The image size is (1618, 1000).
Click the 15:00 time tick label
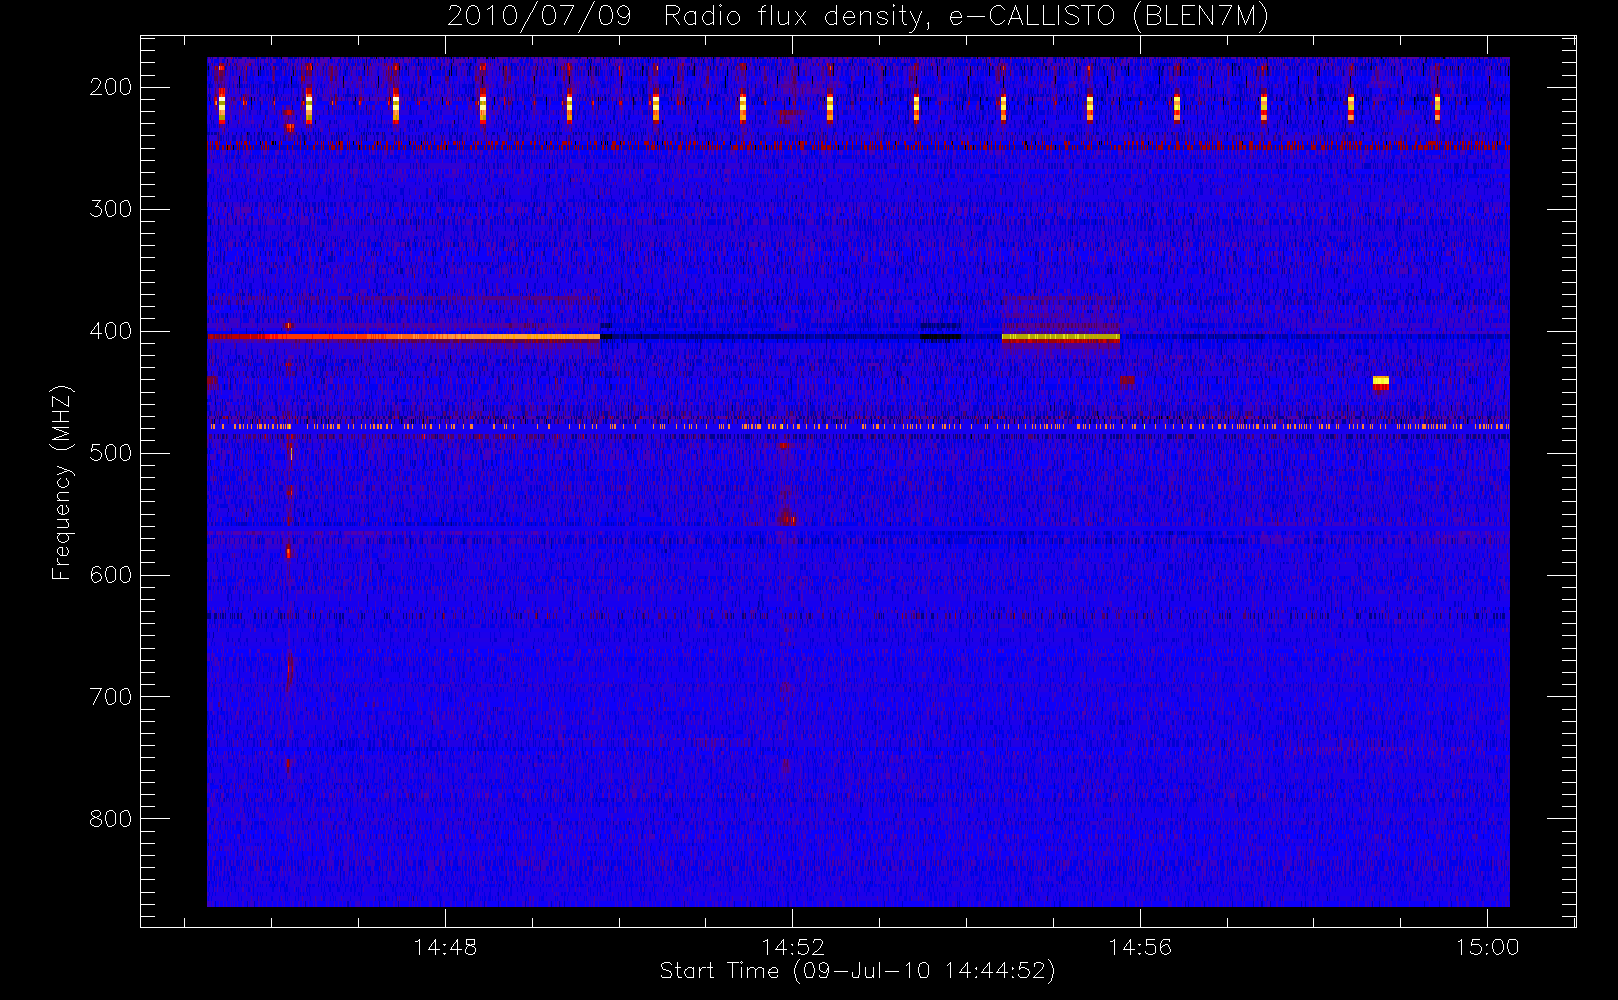pyautogui.click(x=1487, y=947)
